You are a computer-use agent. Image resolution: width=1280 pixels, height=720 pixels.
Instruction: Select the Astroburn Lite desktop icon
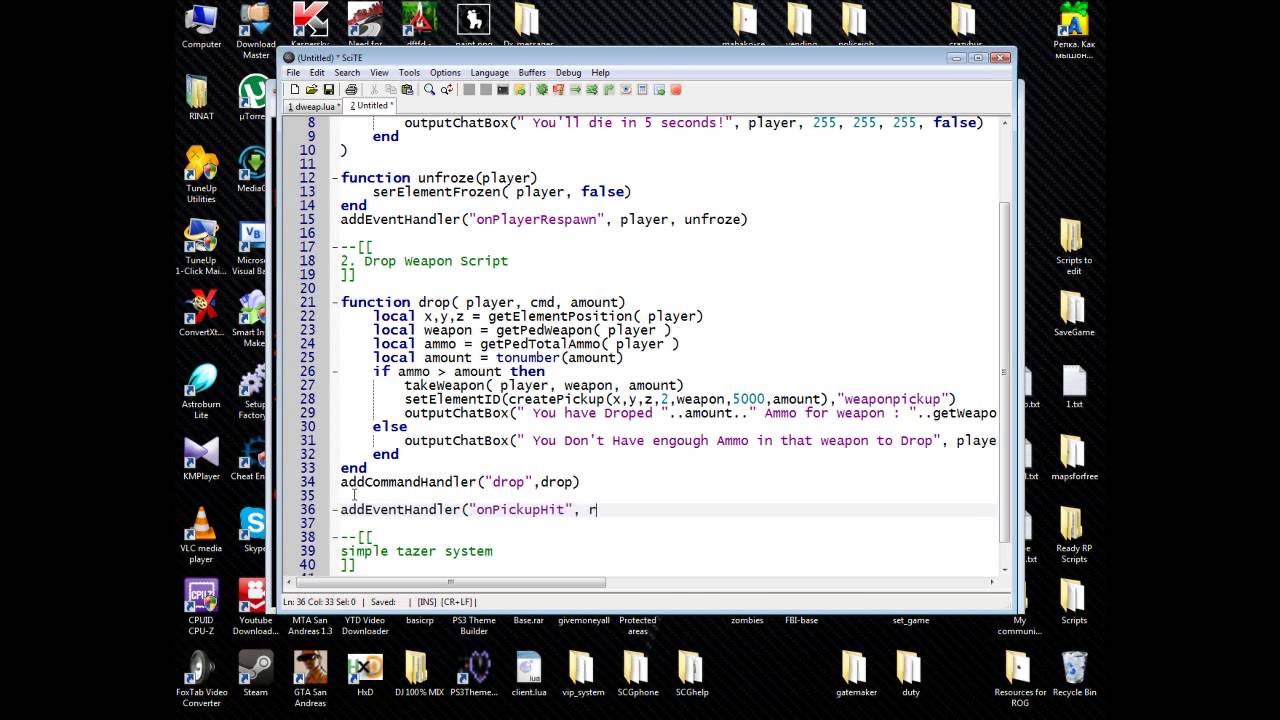point(201,390)
